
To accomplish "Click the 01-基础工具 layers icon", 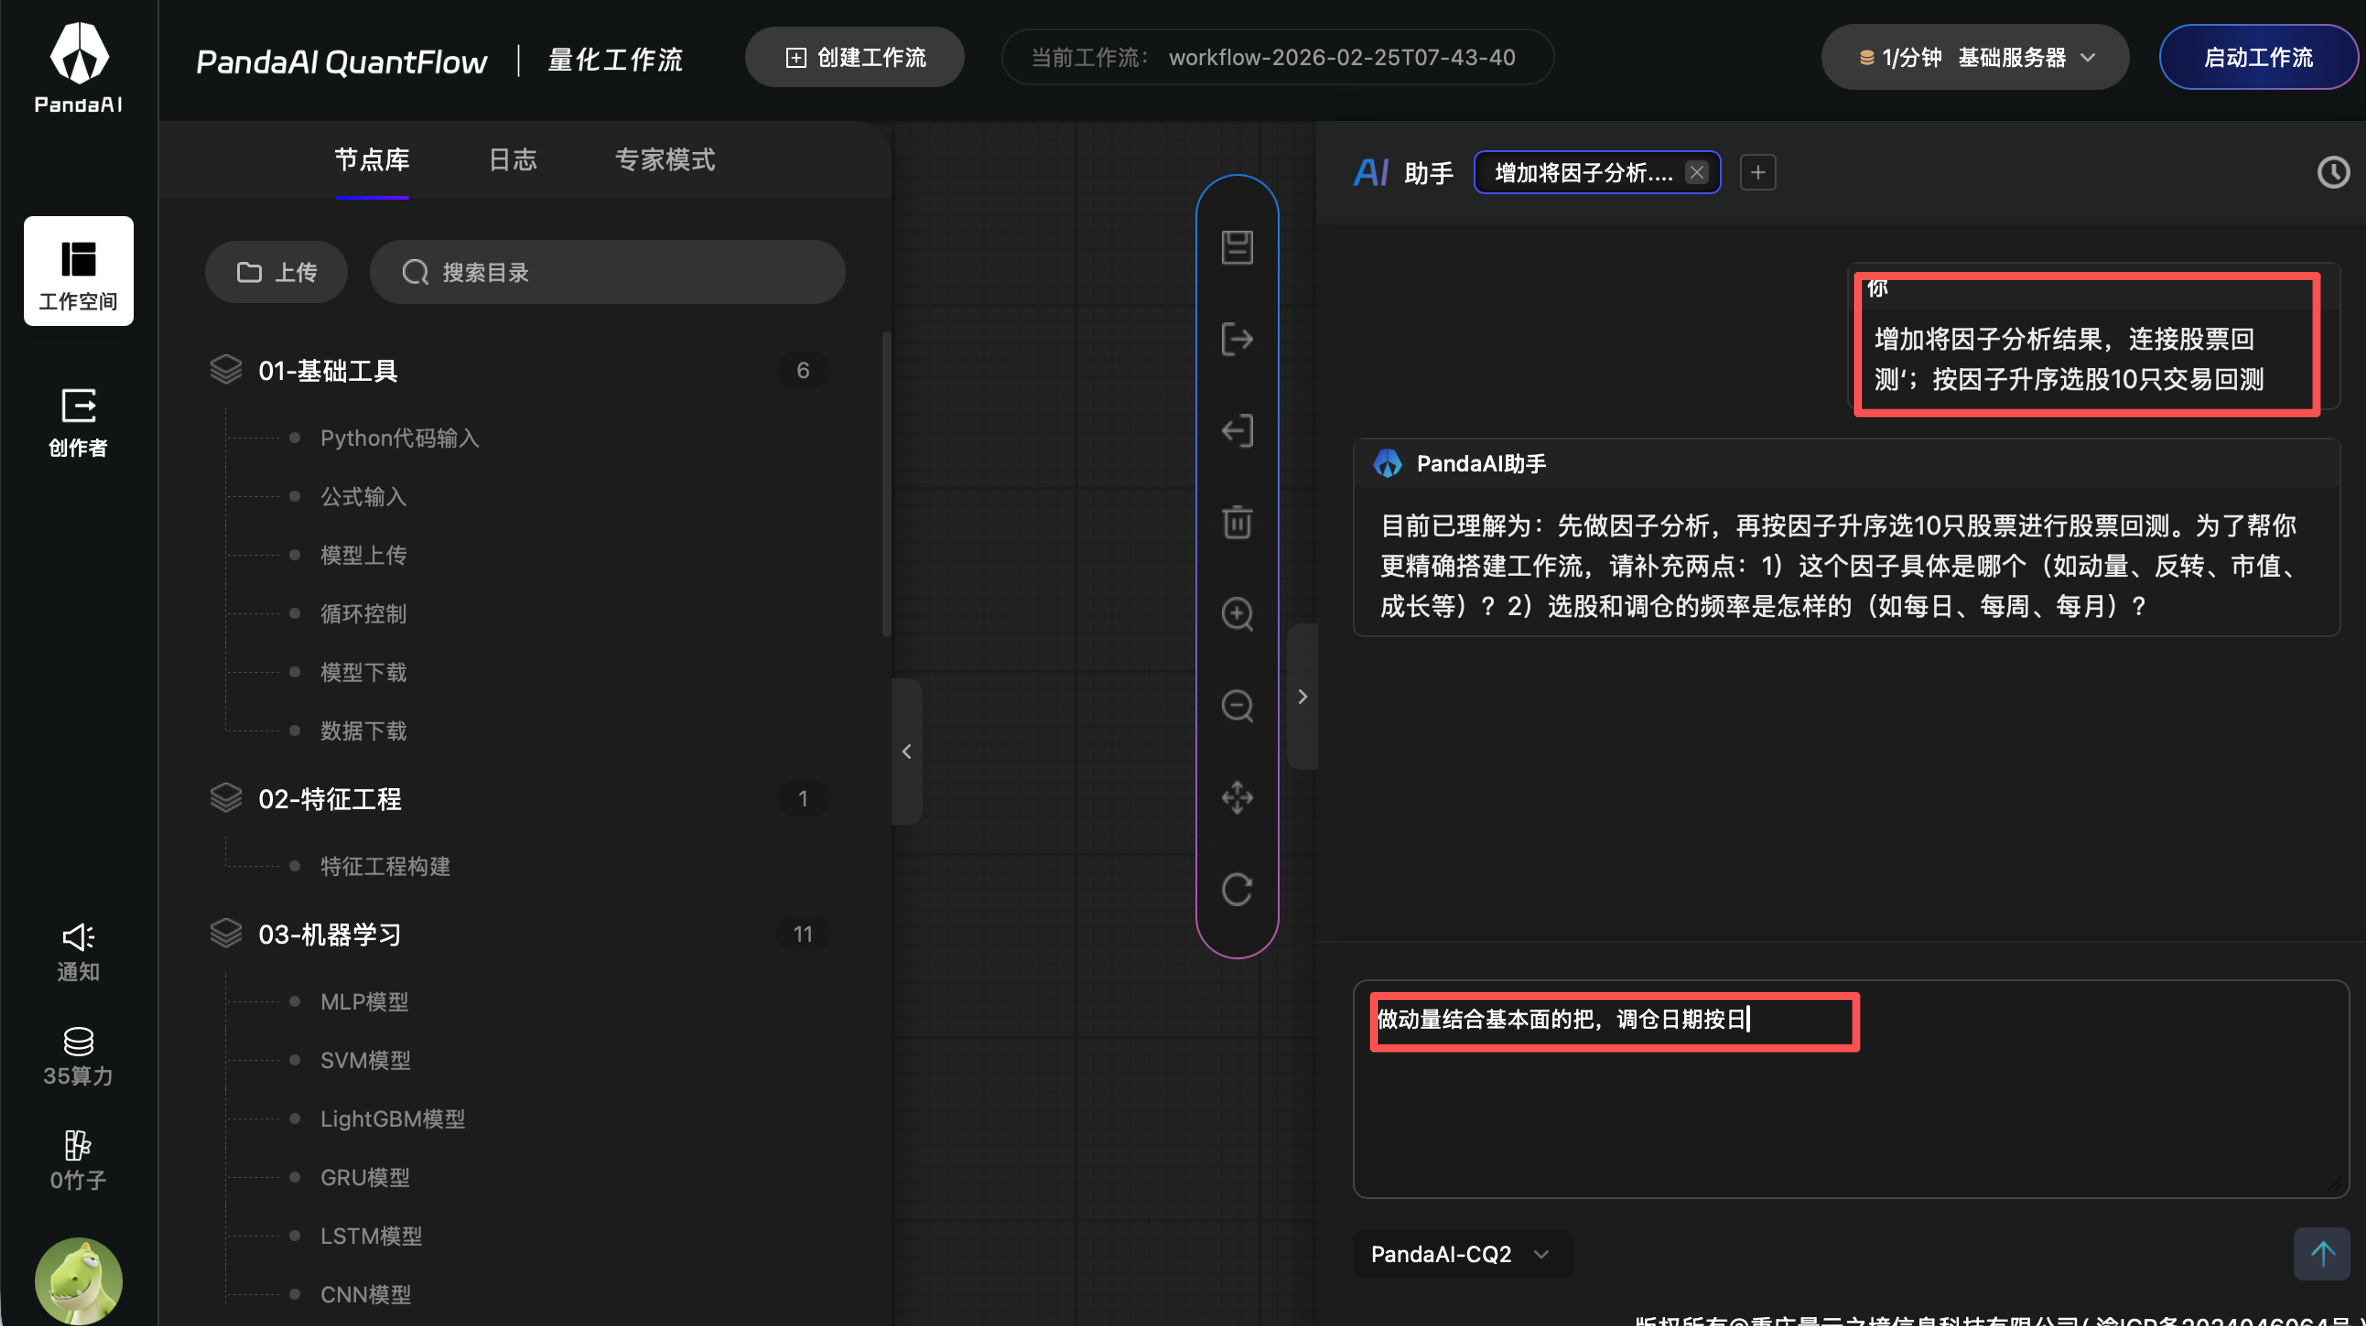I will click(226, 370).
